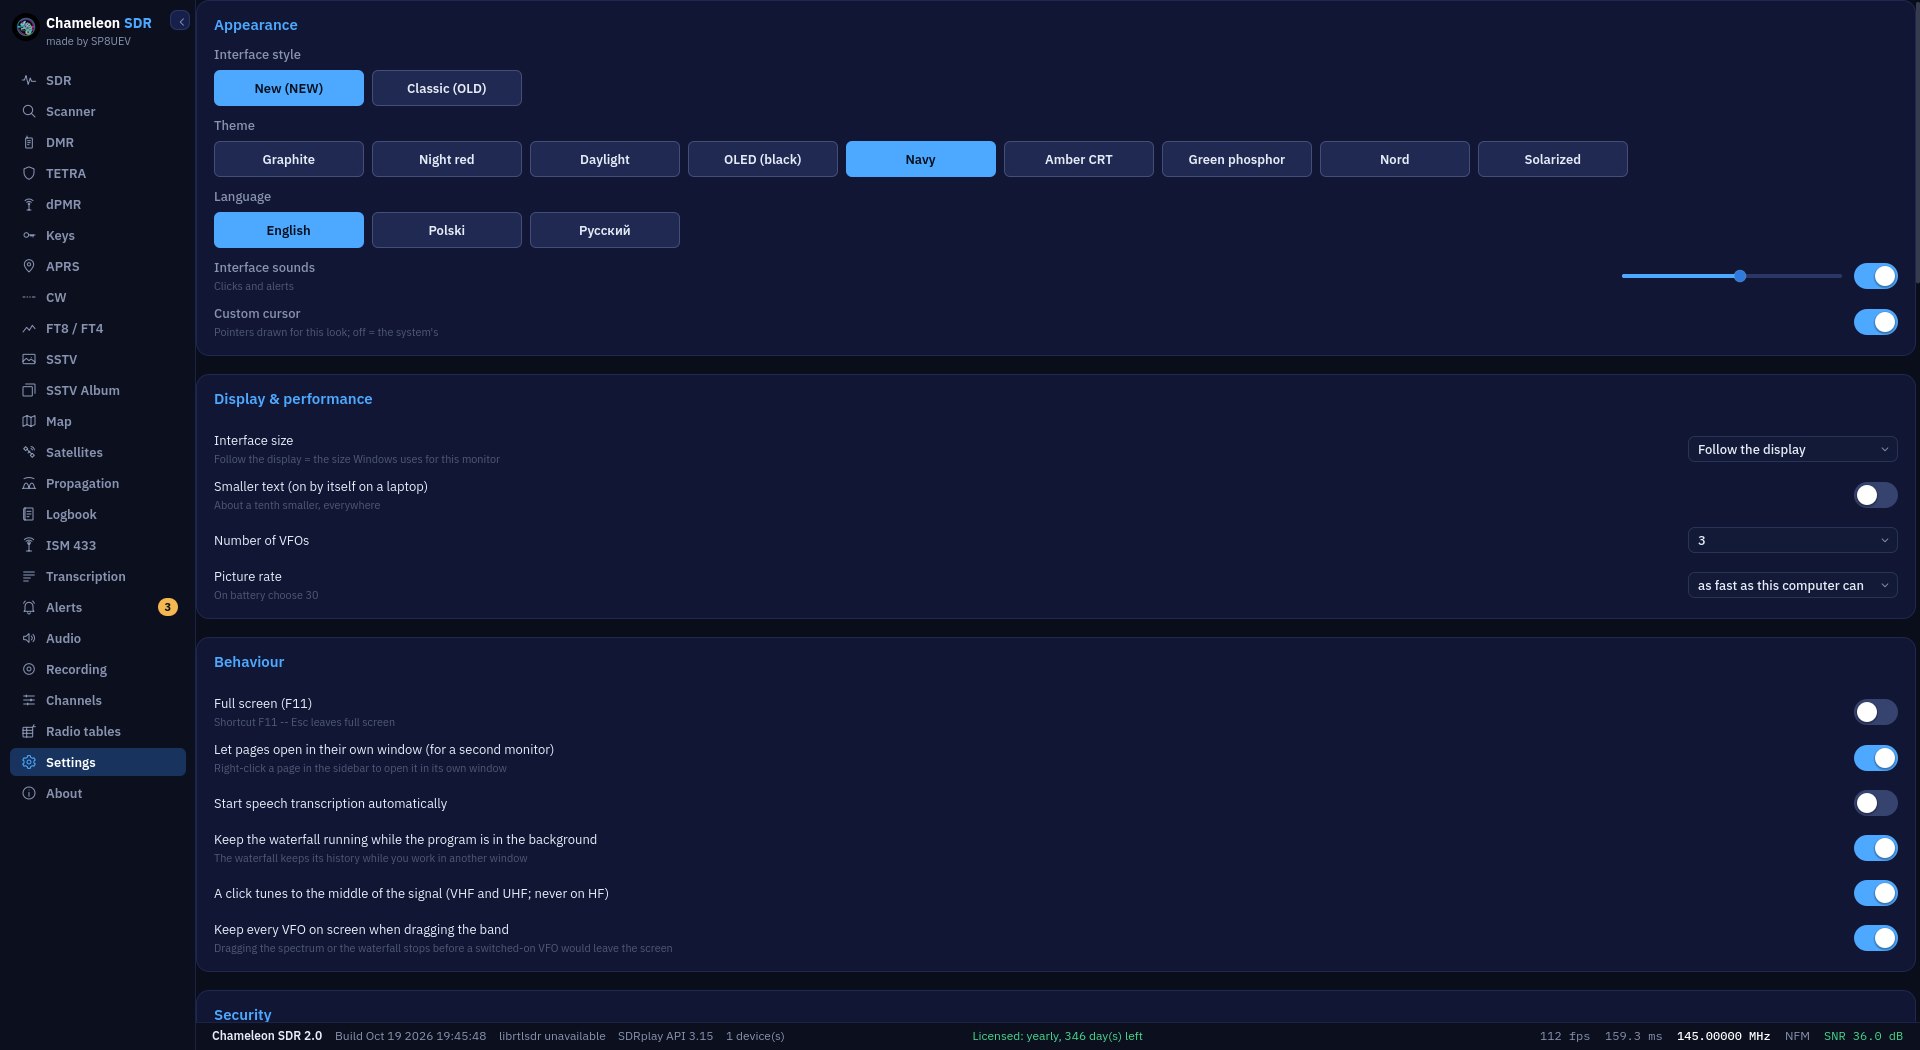The height and width of the screenshot is (1050, 1920).
Task: Click the Audio speaker icon
Action: (29, 638)
